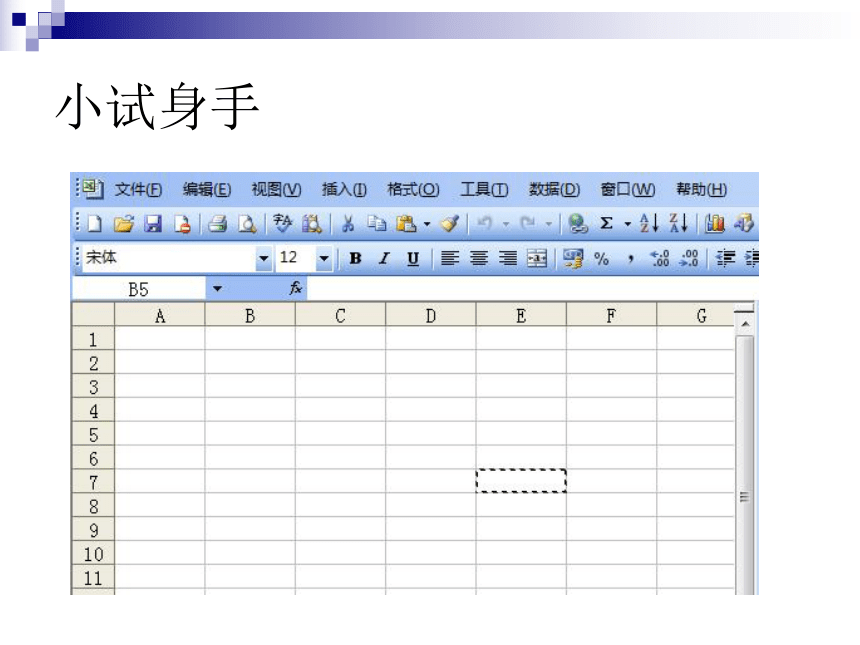Apply Currency style icon
Screen dimensions: 860x645
[573, 258]
